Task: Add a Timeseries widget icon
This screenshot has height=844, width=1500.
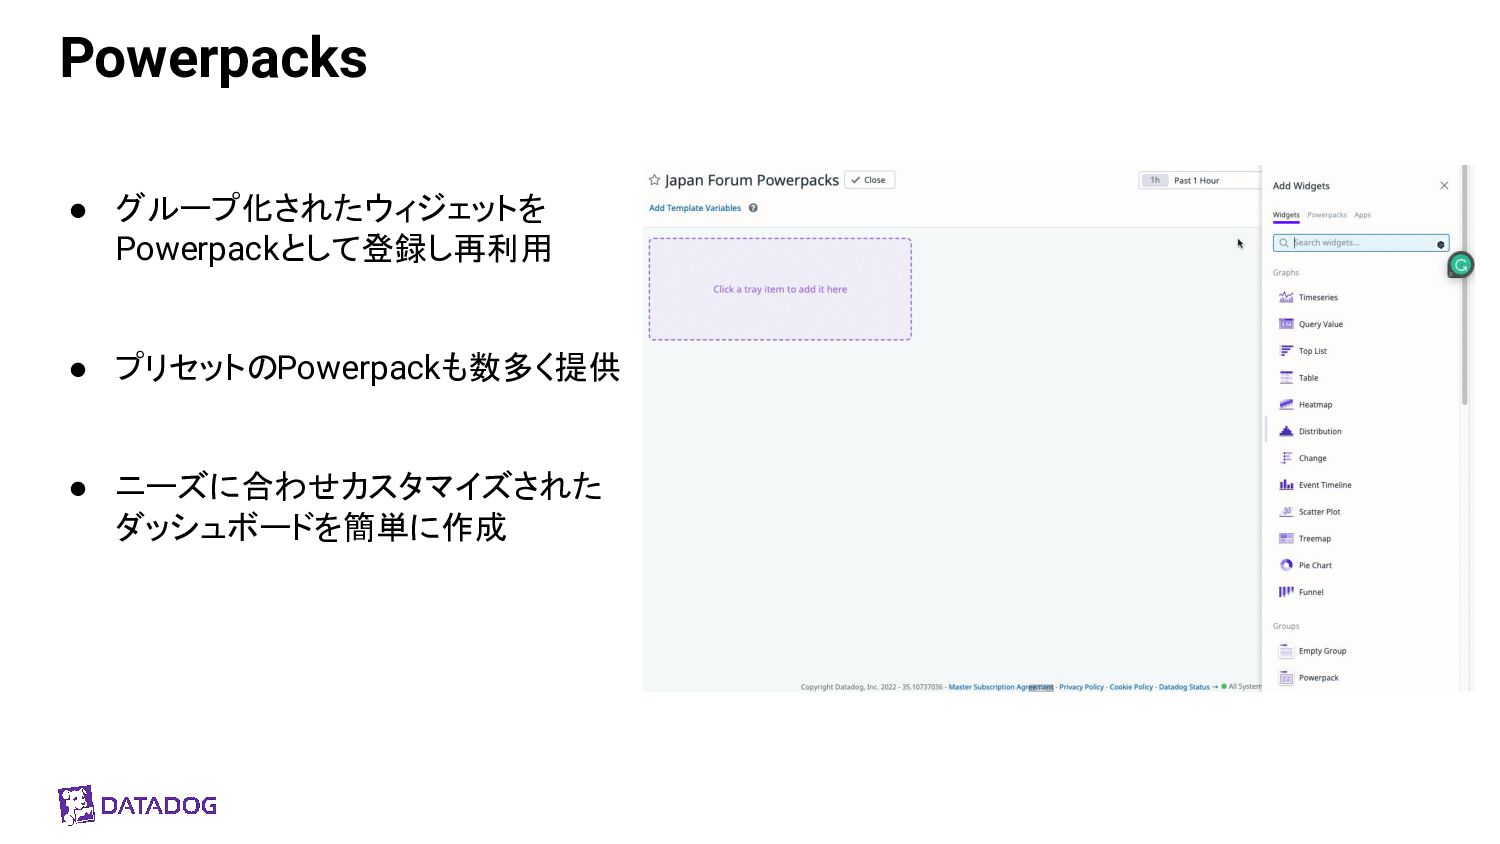Action: [x=1286, y=297]
